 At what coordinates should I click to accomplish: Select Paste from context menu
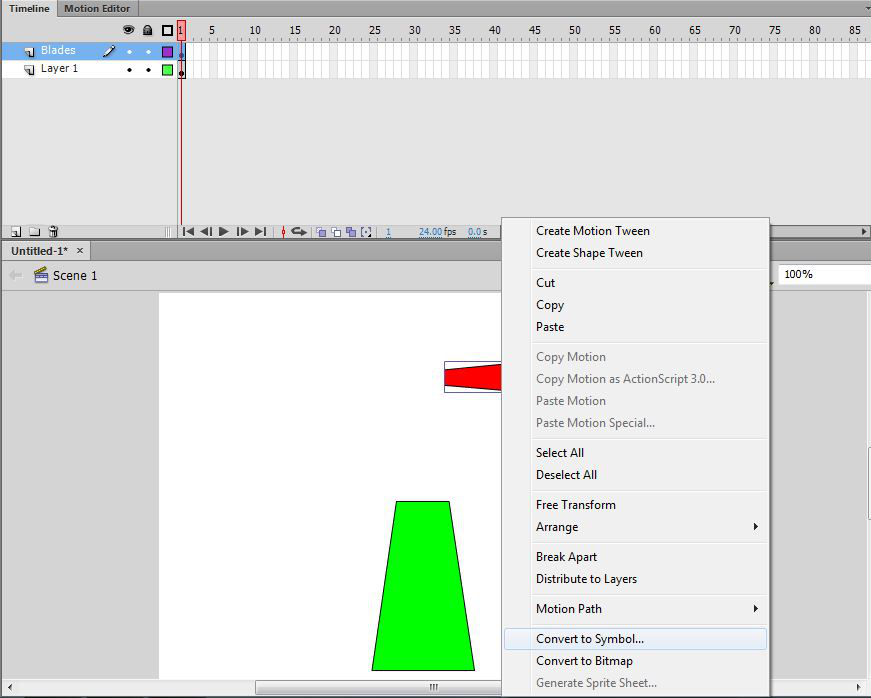point(550,327)
